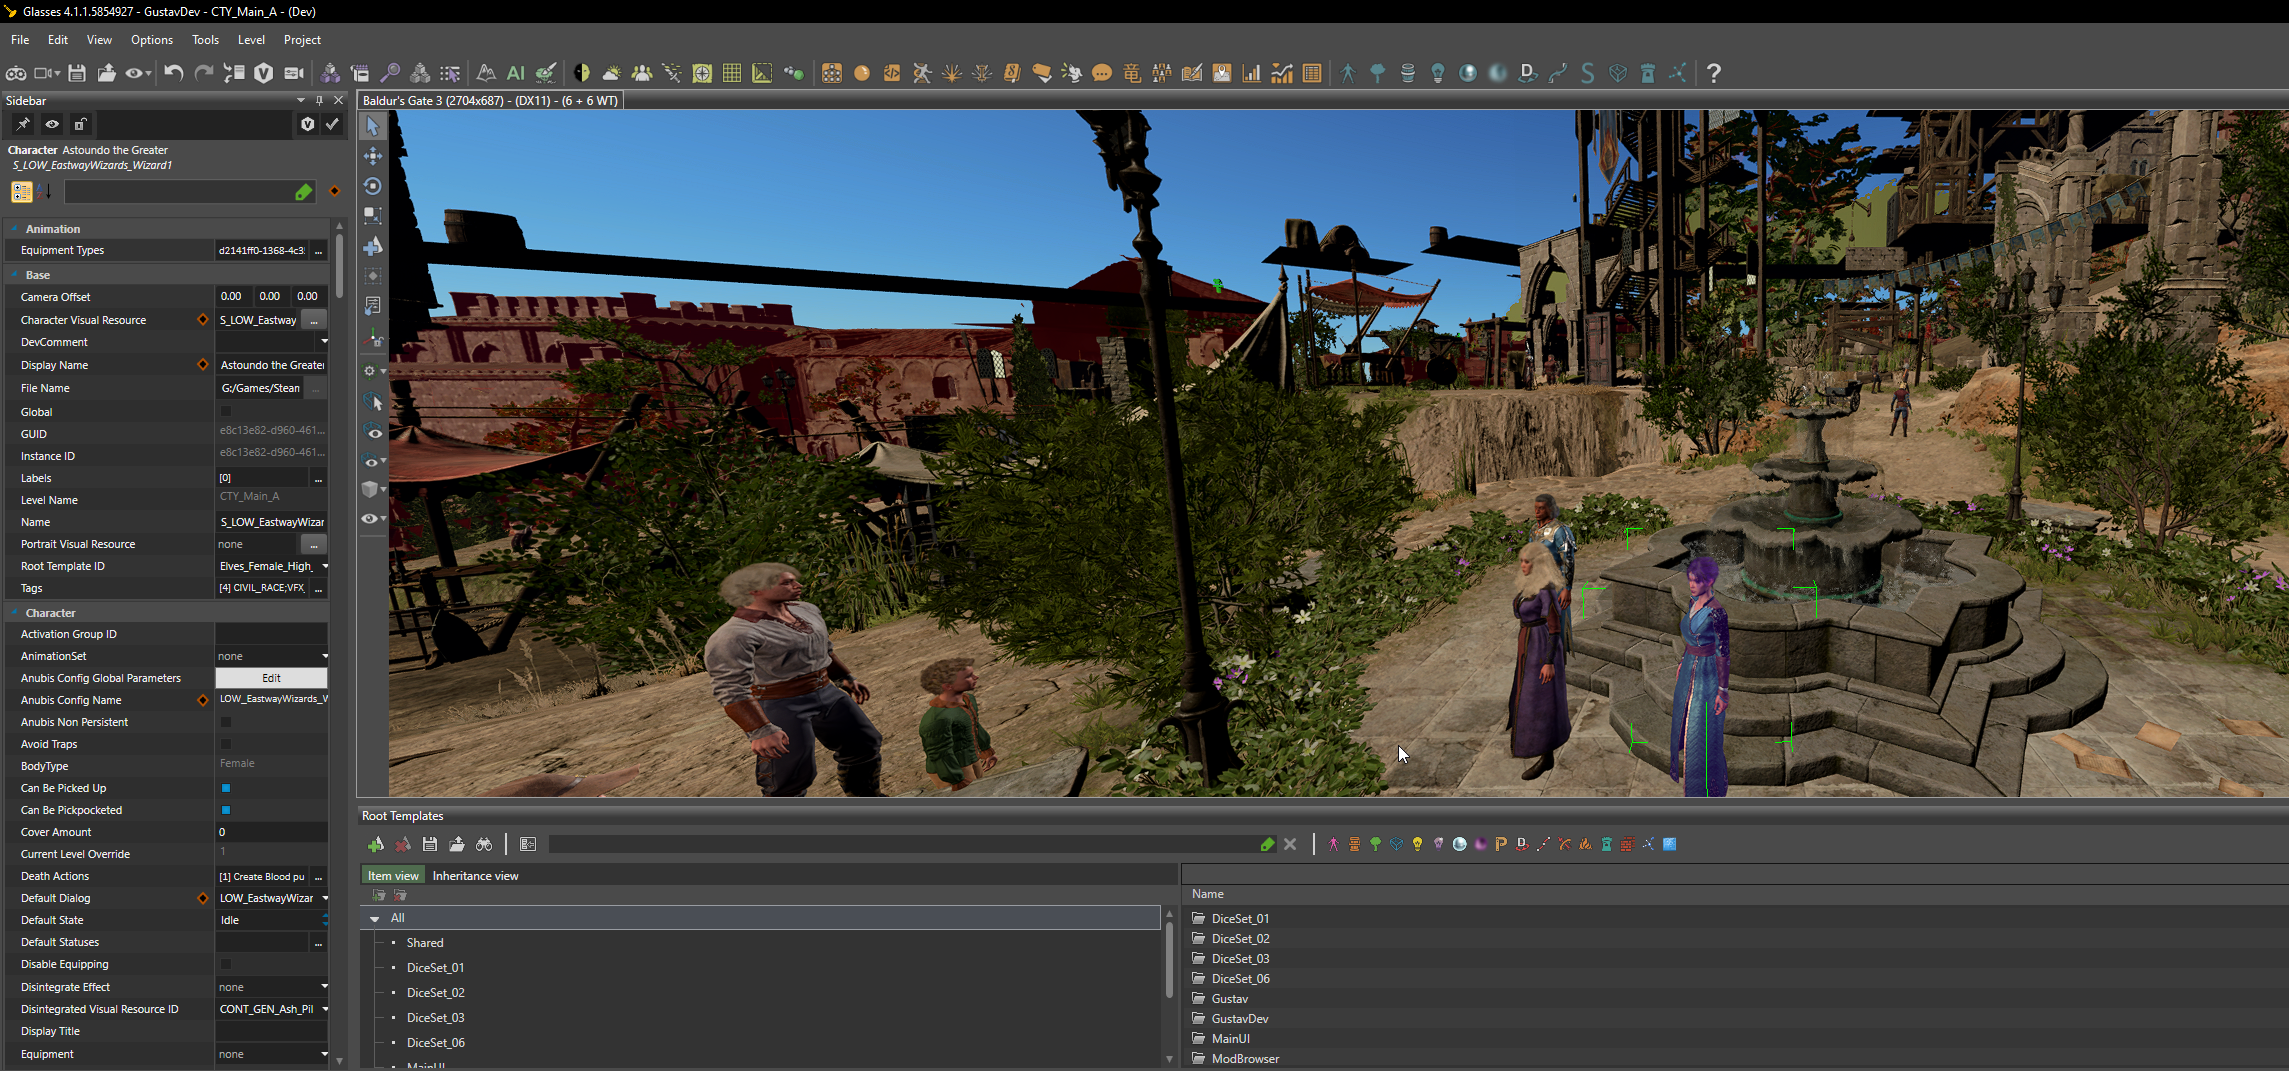
Task: Click the lightbulb light icon in main toolbar
Action: click(x=1438, y=73)
